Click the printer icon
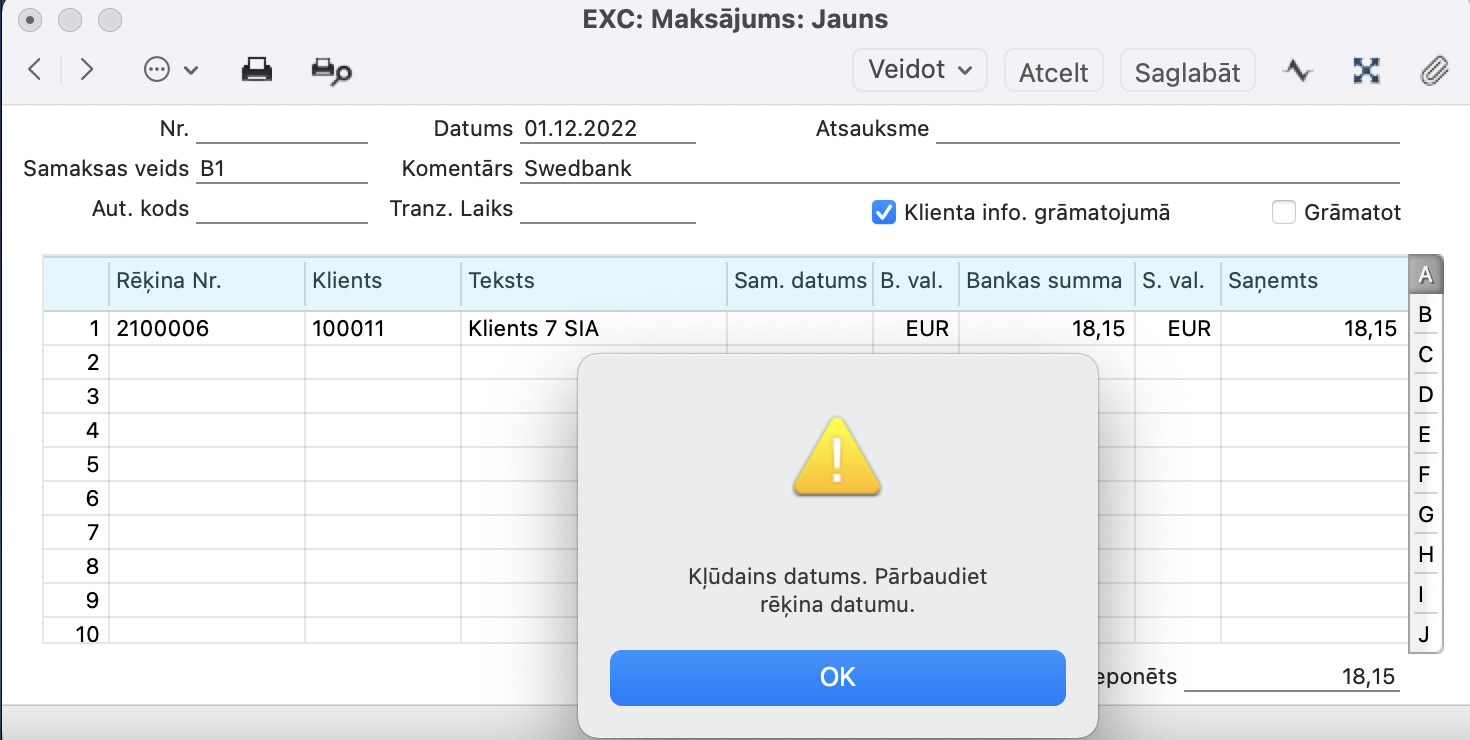Viewport: 1470px width, 740px height. (x=257, y=70)
